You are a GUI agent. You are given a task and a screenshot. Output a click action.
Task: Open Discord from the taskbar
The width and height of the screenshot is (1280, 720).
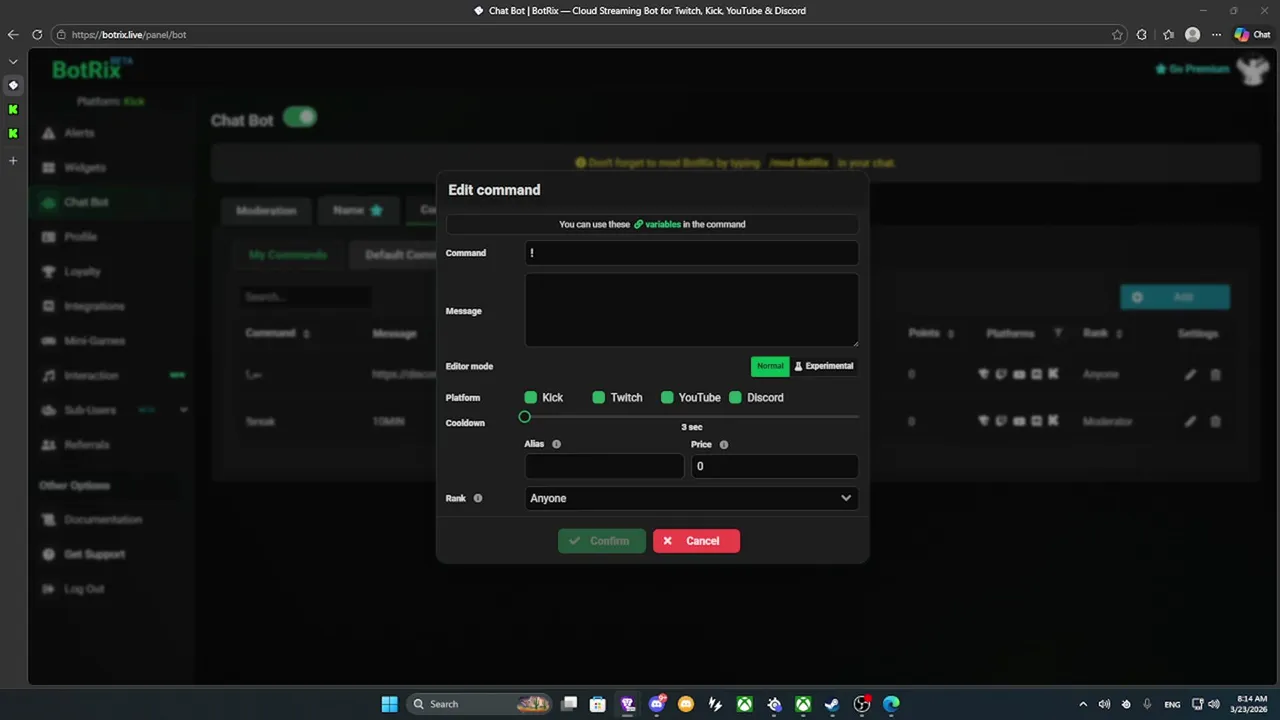tap(657, 704)
